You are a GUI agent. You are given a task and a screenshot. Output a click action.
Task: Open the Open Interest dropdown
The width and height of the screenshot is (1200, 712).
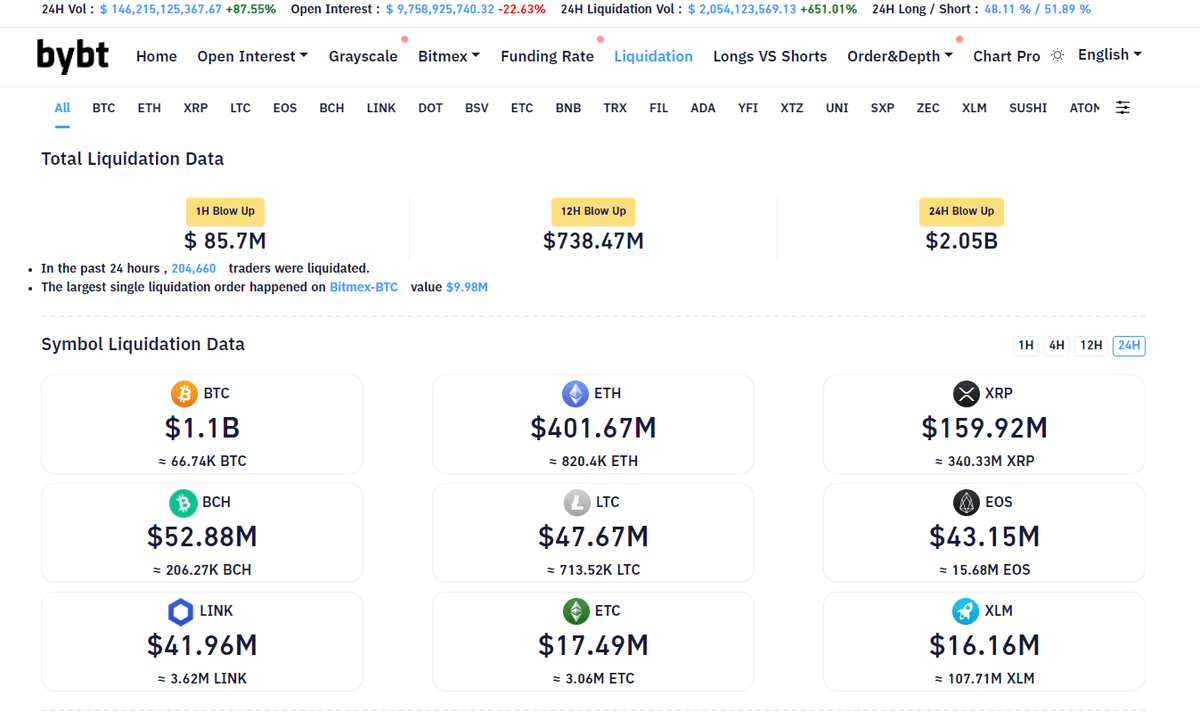click(252, 56)
